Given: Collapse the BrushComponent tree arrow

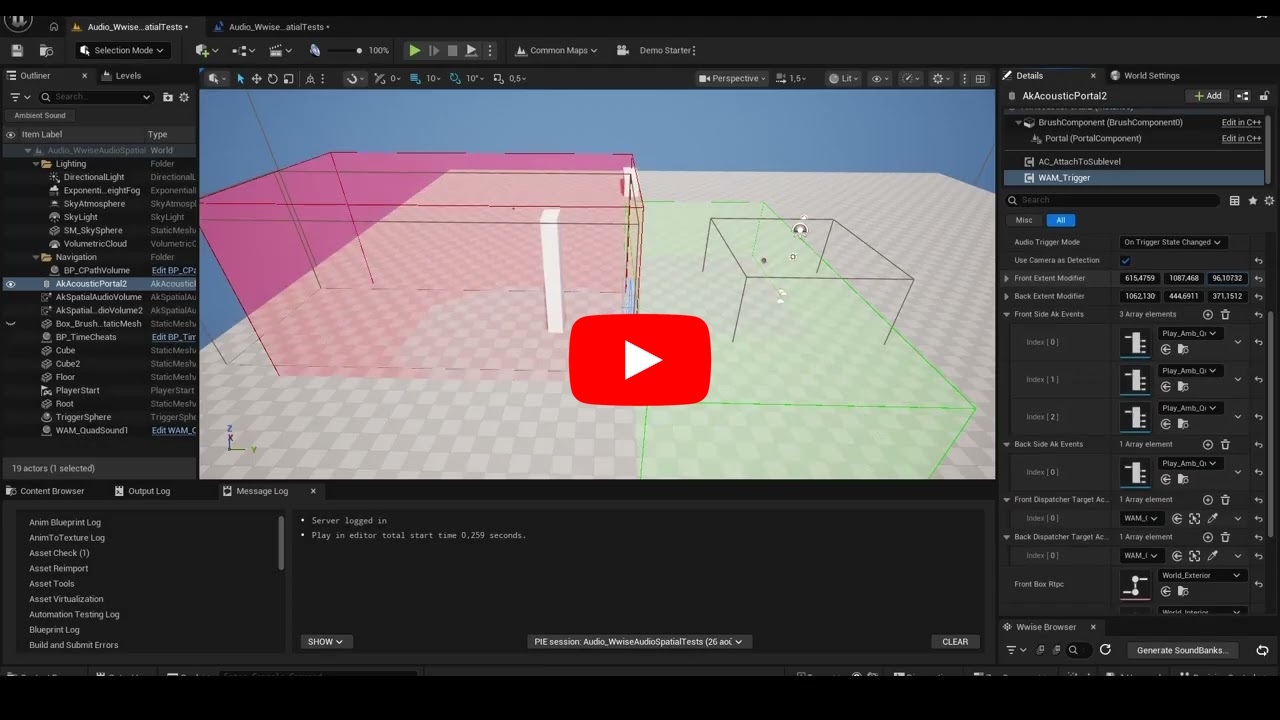Looking at the screenshot, I should tap(1018, 123).
